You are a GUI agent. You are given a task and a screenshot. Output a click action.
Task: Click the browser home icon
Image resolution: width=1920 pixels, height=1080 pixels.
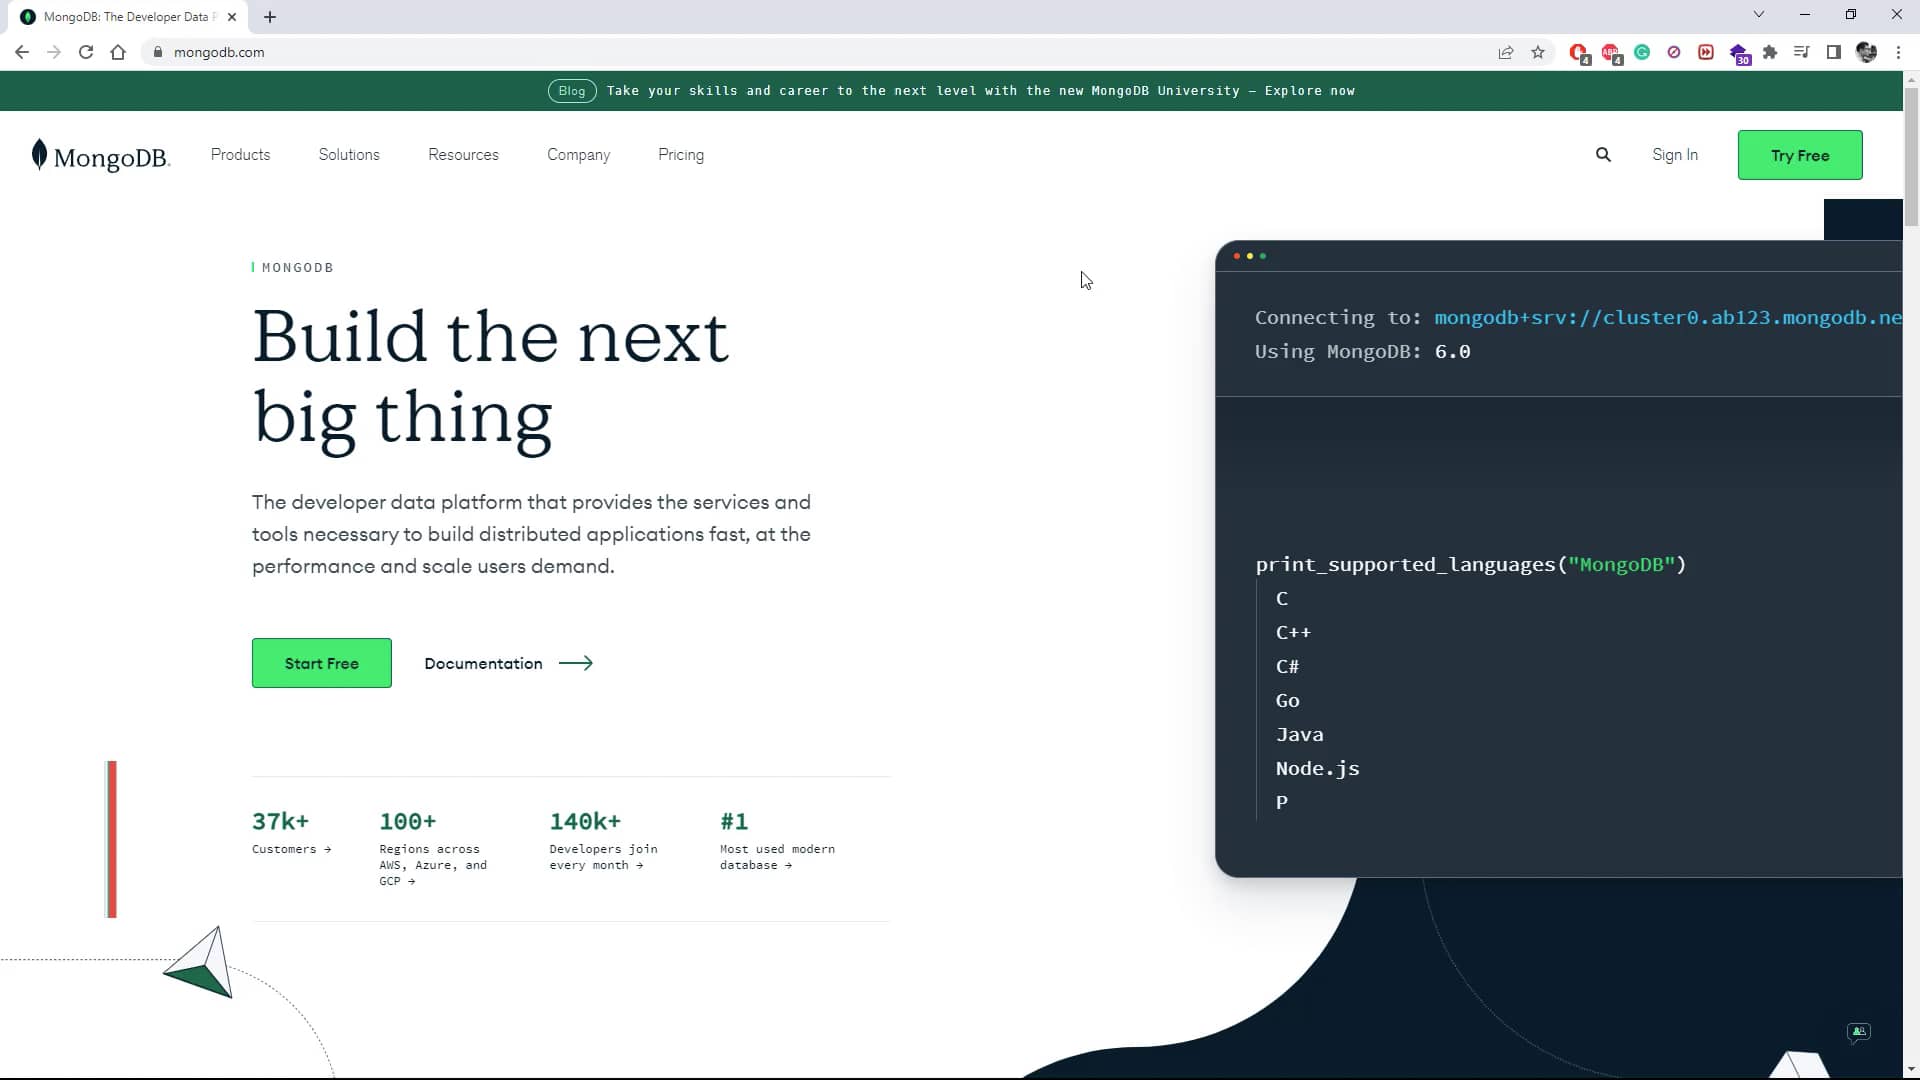click(118, 52)
